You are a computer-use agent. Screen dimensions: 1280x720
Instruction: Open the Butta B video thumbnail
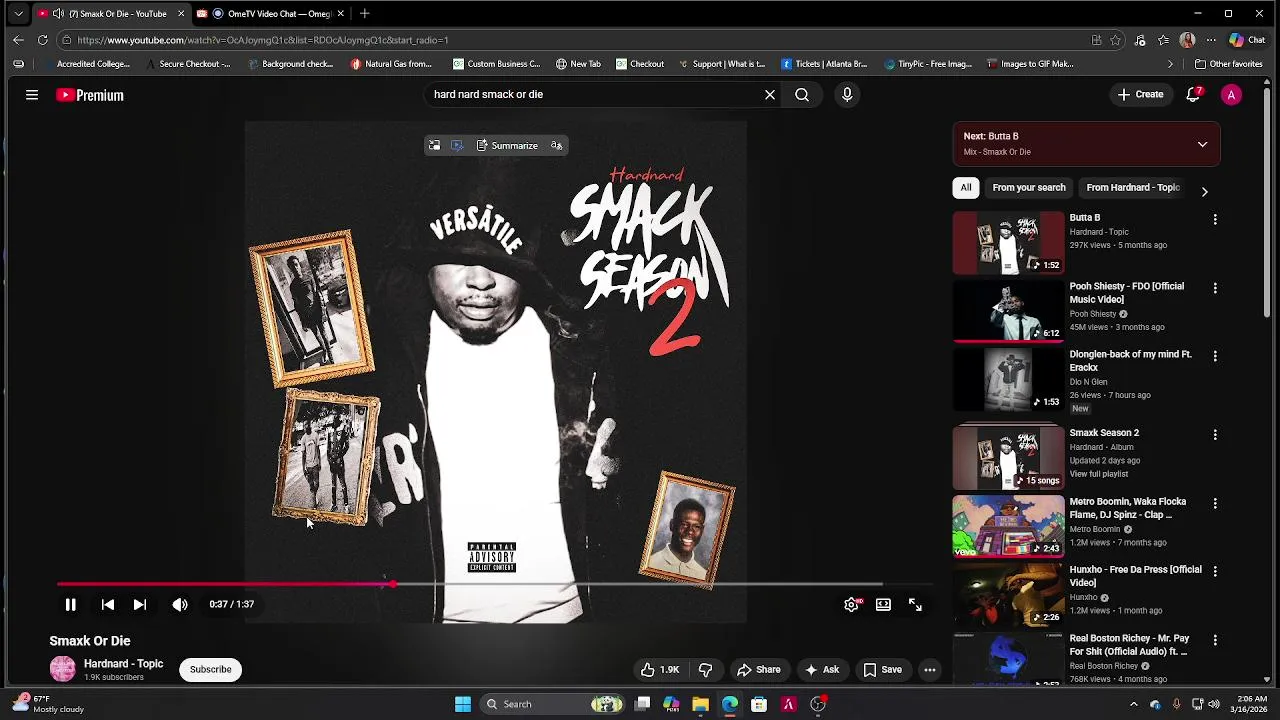(1008, 243)
